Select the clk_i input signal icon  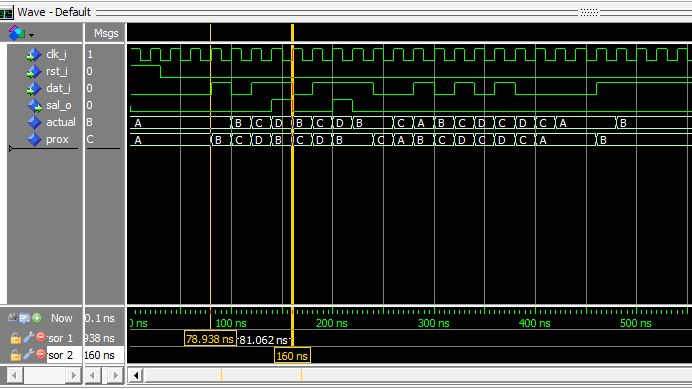[34, 55]
